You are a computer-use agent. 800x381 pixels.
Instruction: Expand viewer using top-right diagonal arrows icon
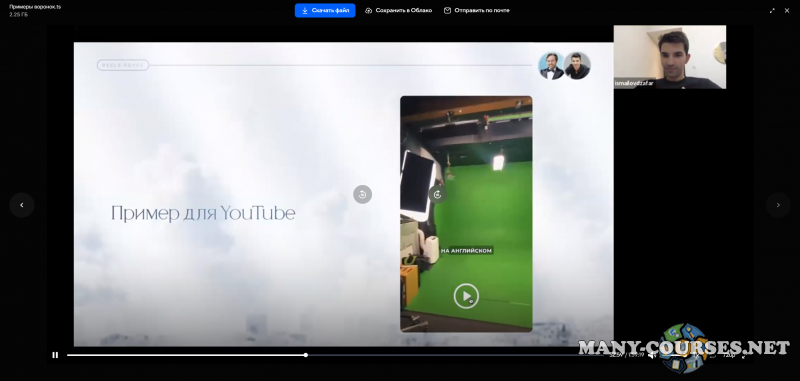pos(772,10)
